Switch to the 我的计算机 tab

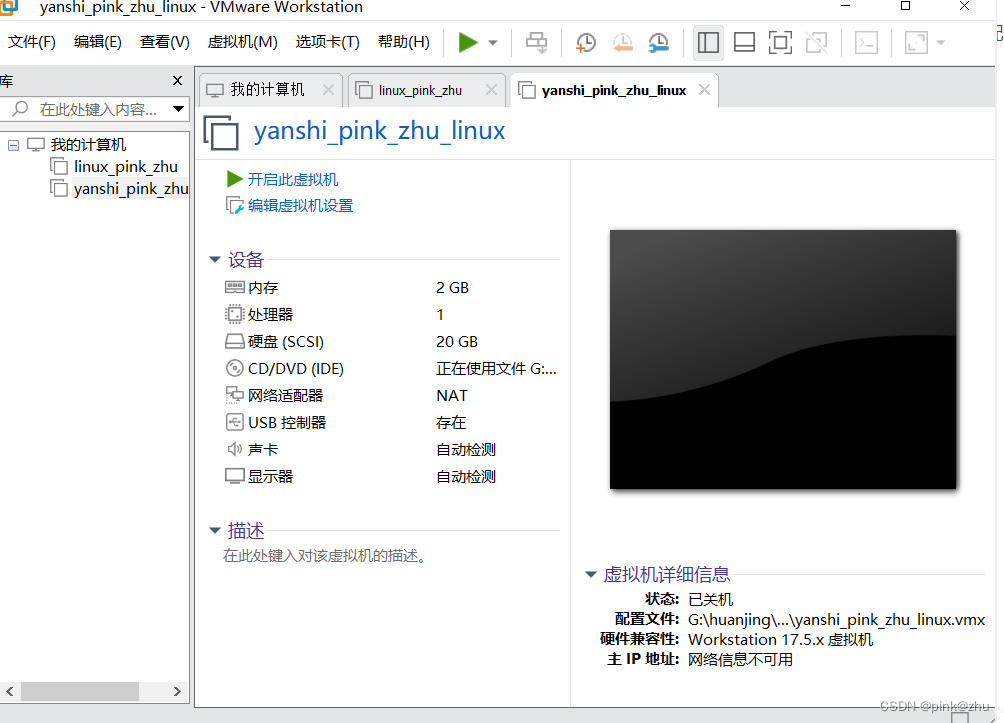click(267, 90)
